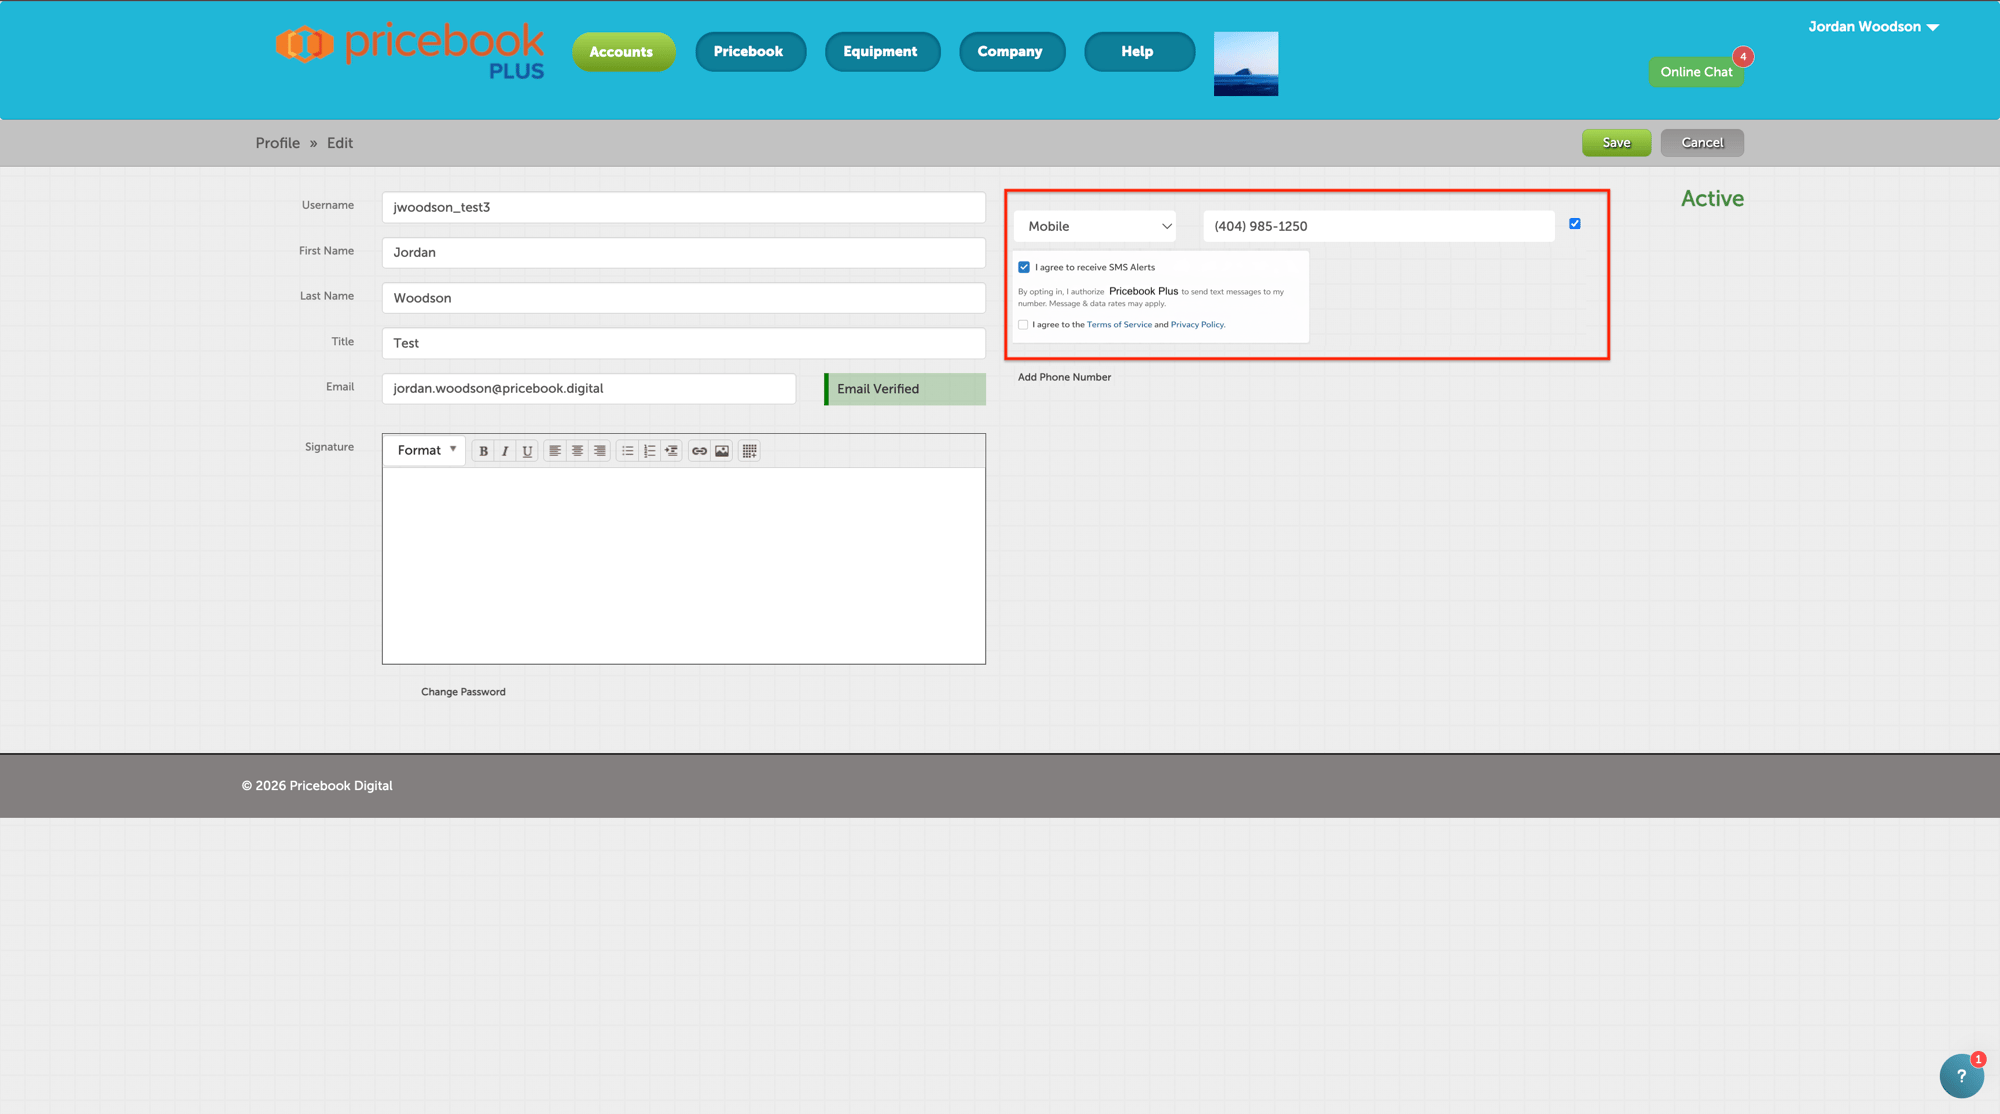Open the Pricebook navigation tab

coord(749,52)
